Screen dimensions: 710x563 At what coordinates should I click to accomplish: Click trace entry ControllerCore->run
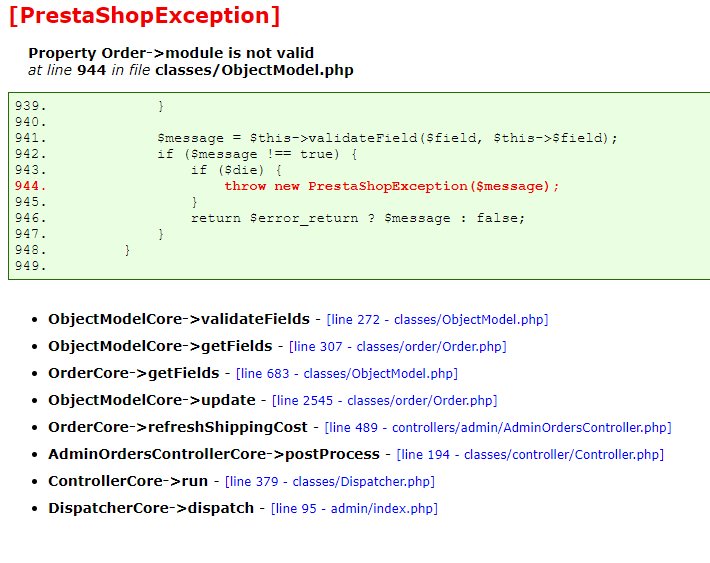(x=128, y=481)
